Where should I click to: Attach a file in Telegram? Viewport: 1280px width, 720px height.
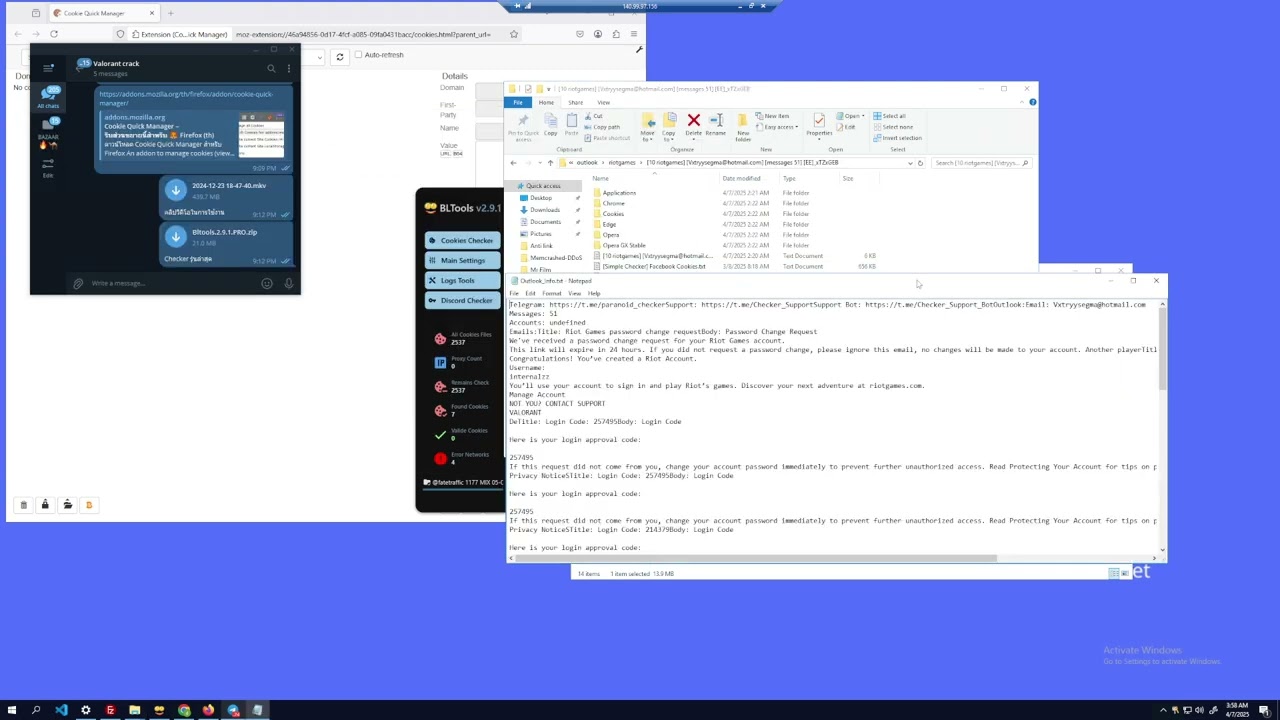click(78, 283)
